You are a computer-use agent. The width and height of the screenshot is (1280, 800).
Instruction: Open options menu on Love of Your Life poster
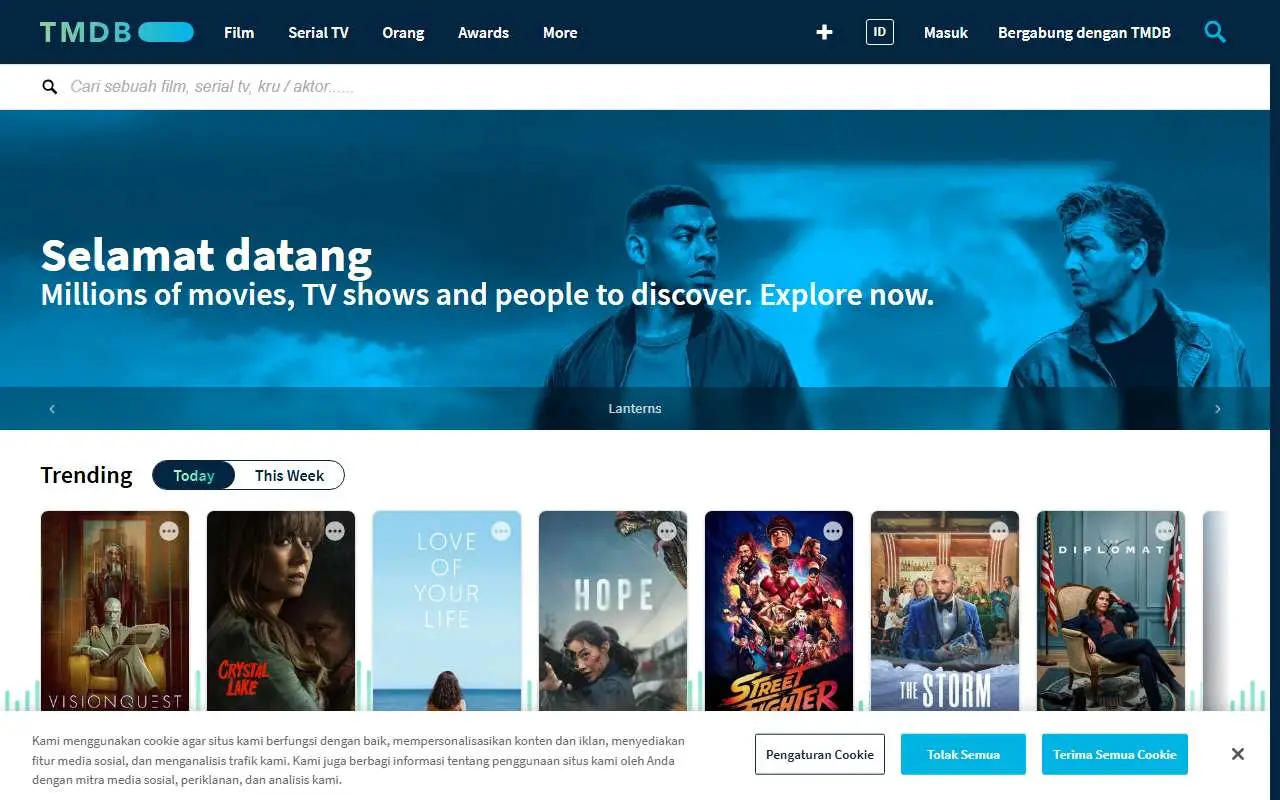[x=501, y=531]
